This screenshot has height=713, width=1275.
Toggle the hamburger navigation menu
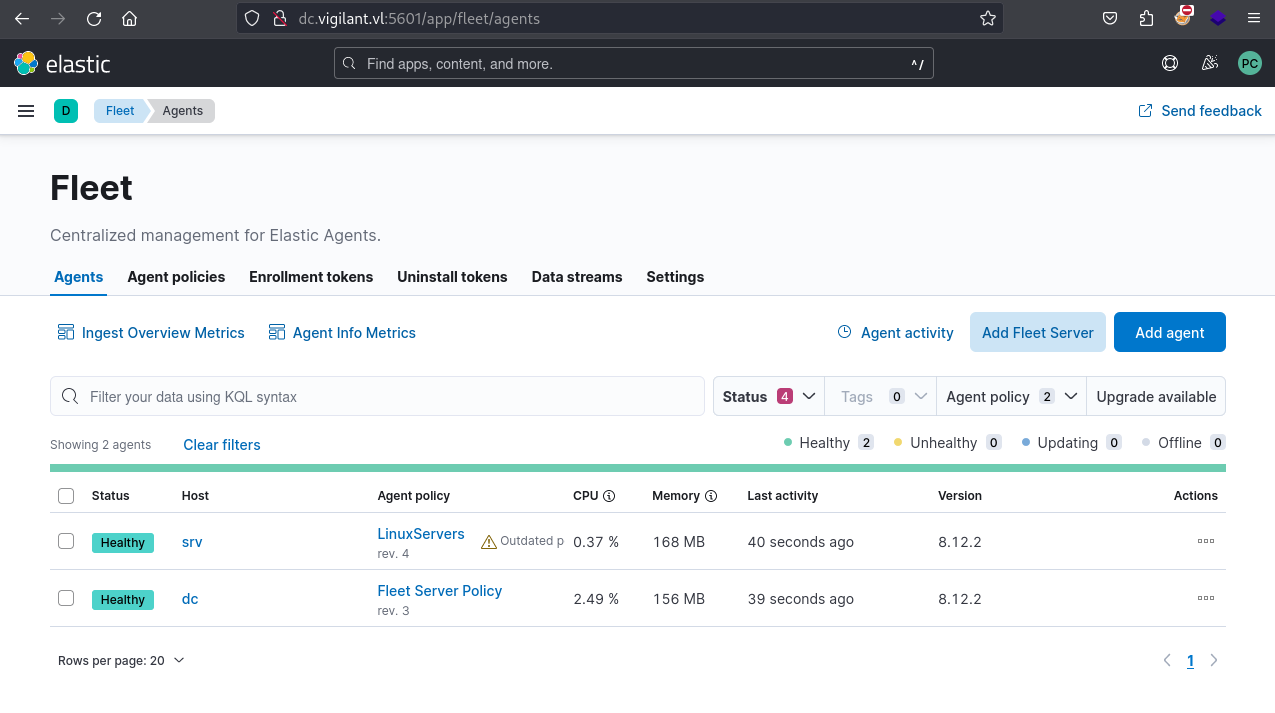(x=26, y=111)
